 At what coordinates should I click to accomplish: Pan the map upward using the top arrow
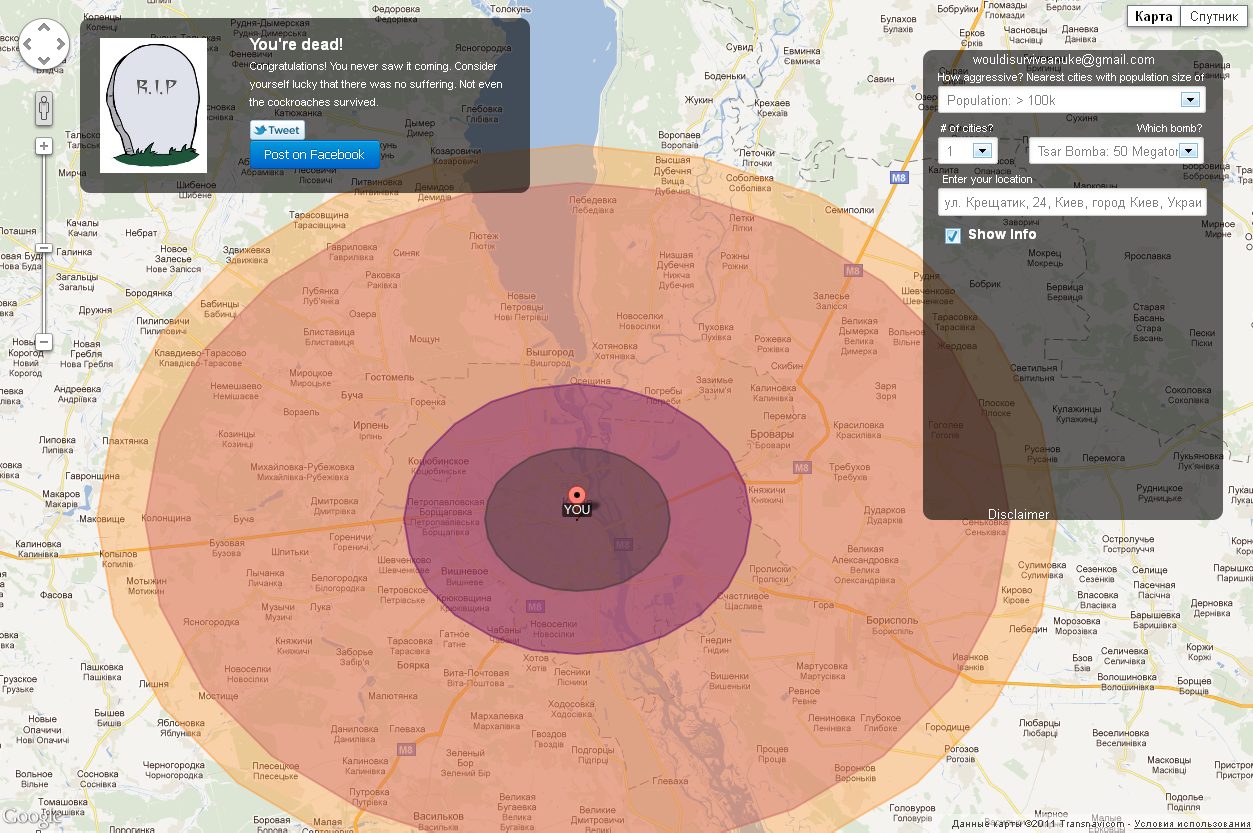pos(44,29)
